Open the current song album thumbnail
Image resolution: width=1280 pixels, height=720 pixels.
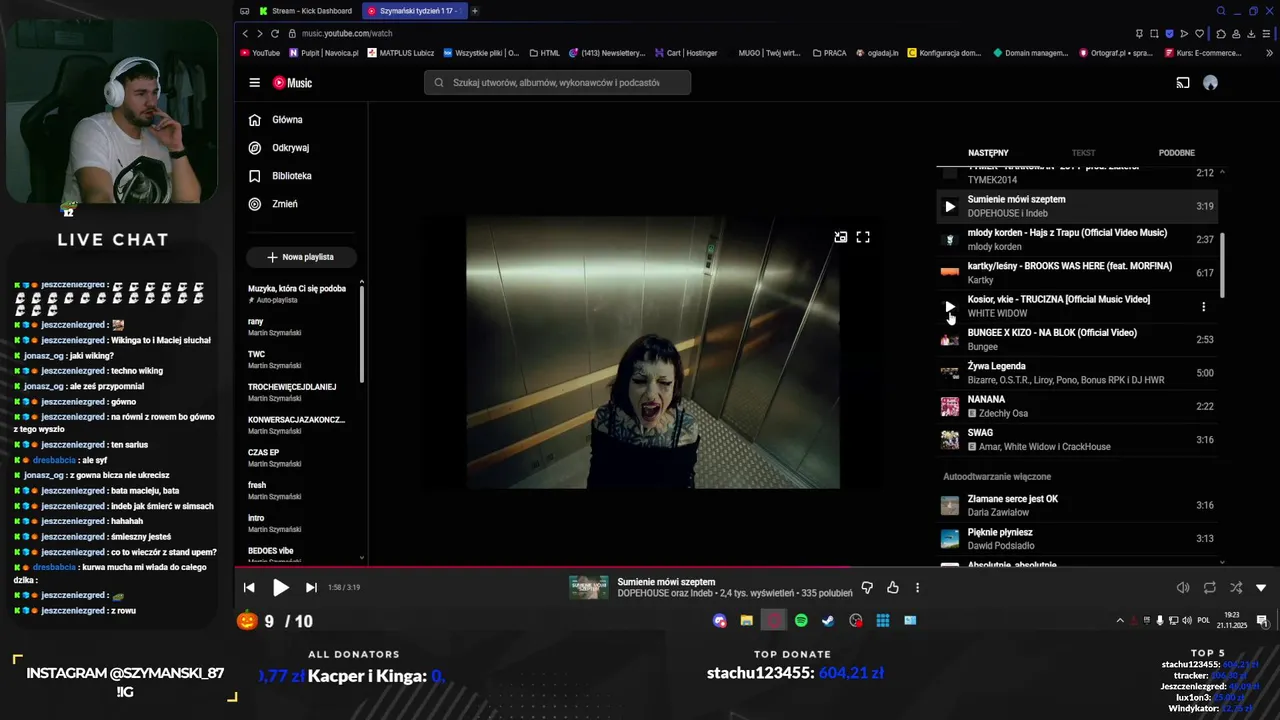[588, 588]
